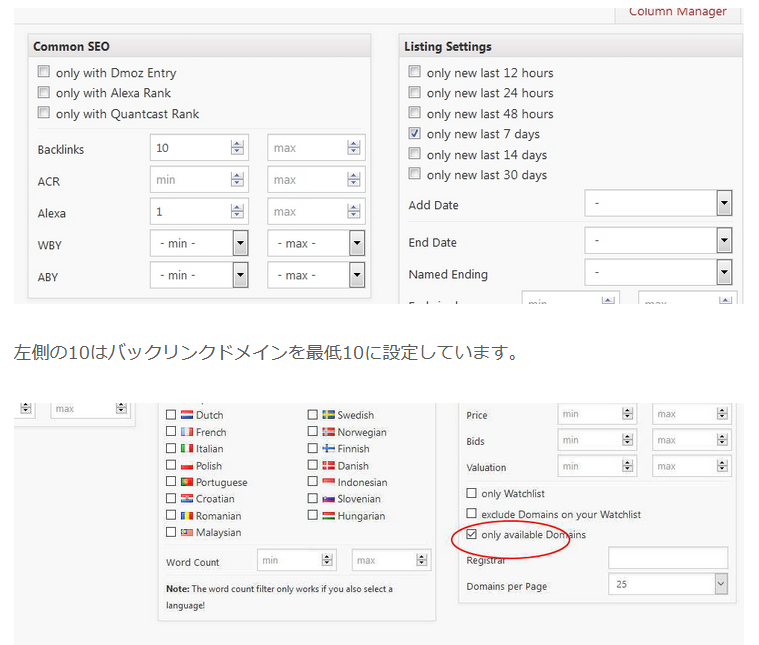Select the Portuguese flag language option

point(186,482)
